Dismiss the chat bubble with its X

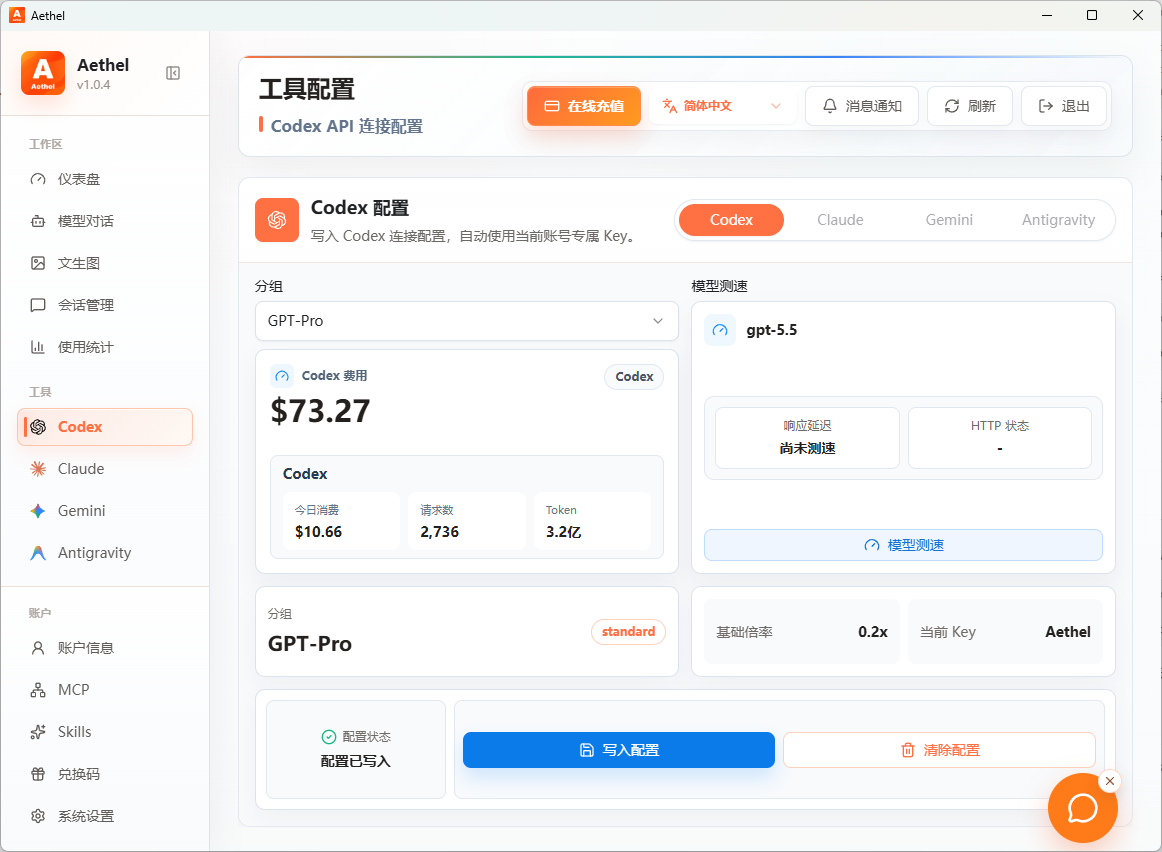tap(1109, 781)
